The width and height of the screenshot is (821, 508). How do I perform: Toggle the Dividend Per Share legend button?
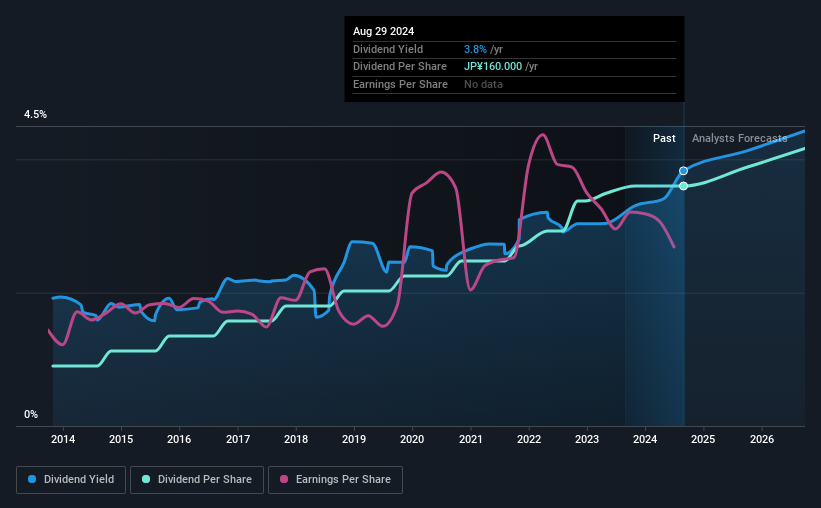coord(197,480)
